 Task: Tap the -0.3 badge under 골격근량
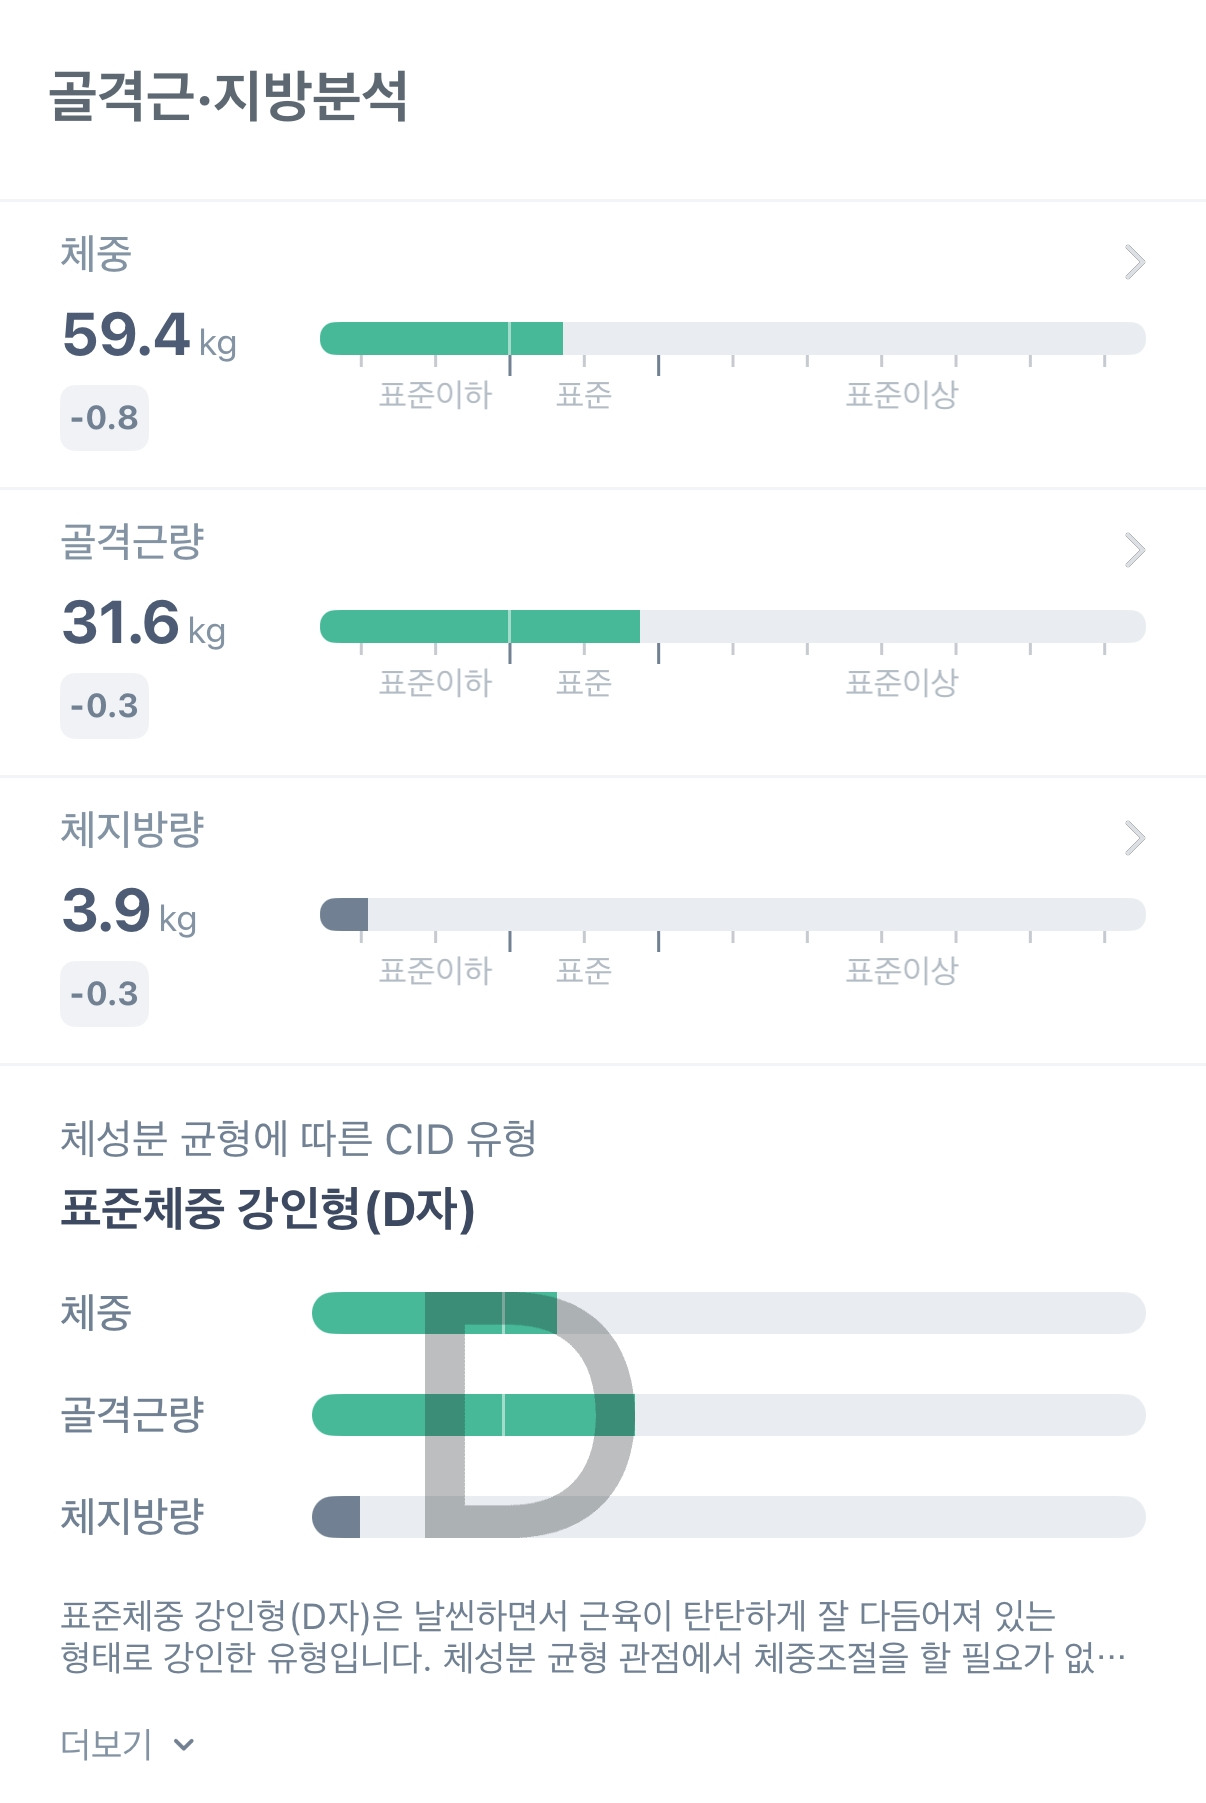104,706
